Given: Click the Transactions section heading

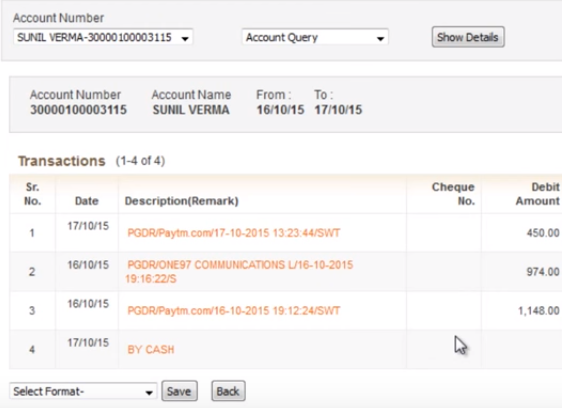Looking at the screenshot, I should 62,161.
